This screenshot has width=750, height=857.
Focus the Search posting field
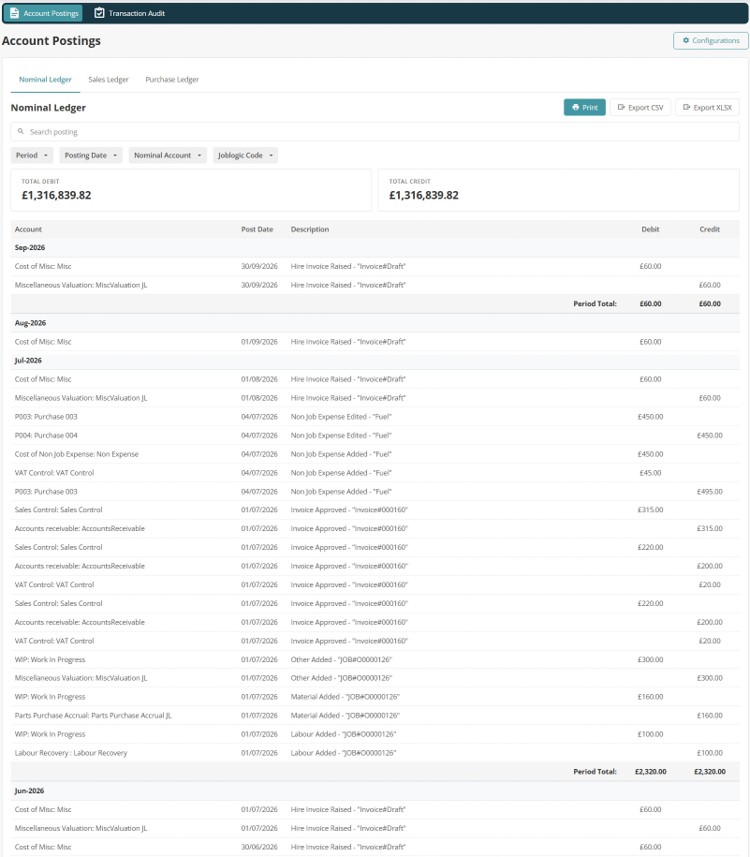tap(375, 132)
